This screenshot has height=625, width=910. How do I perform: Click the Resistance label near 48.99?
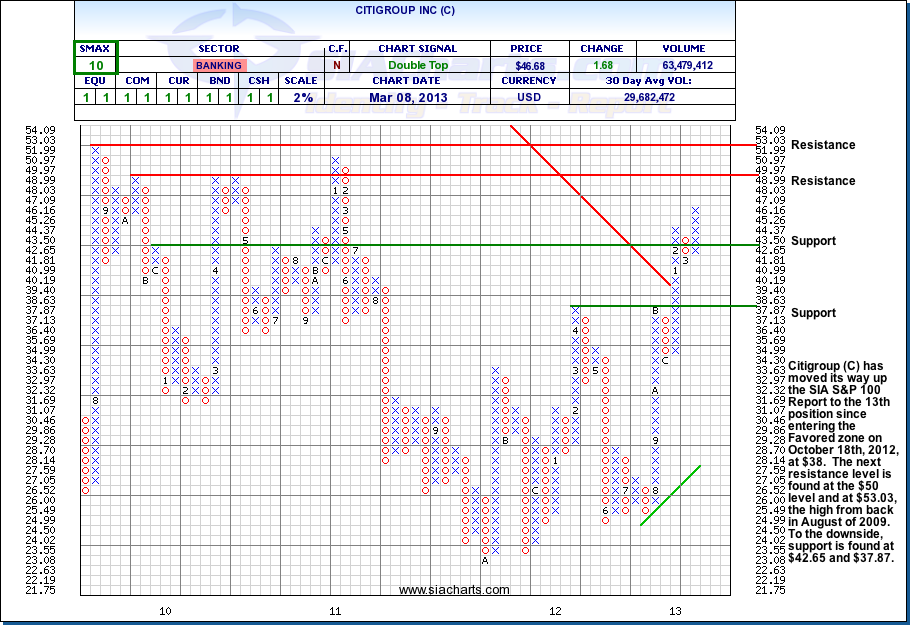click(x=822, y=181)
